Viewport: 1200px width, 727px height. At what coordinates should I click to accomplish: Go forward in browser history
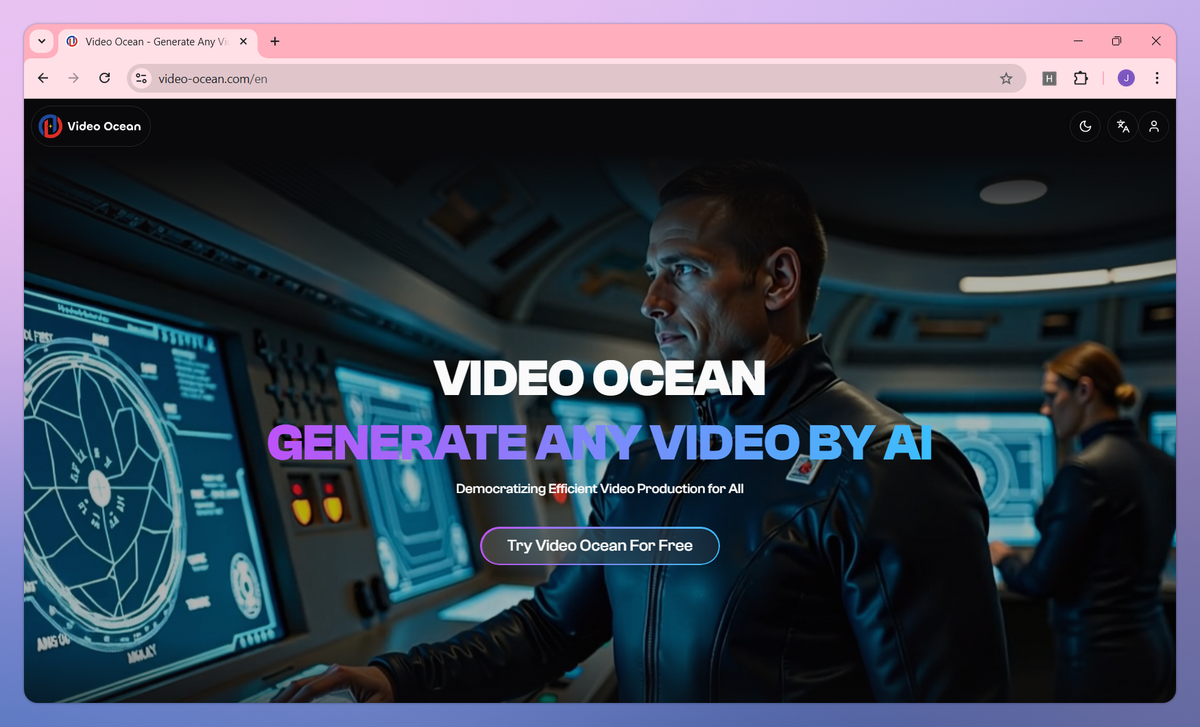(73, 78)
